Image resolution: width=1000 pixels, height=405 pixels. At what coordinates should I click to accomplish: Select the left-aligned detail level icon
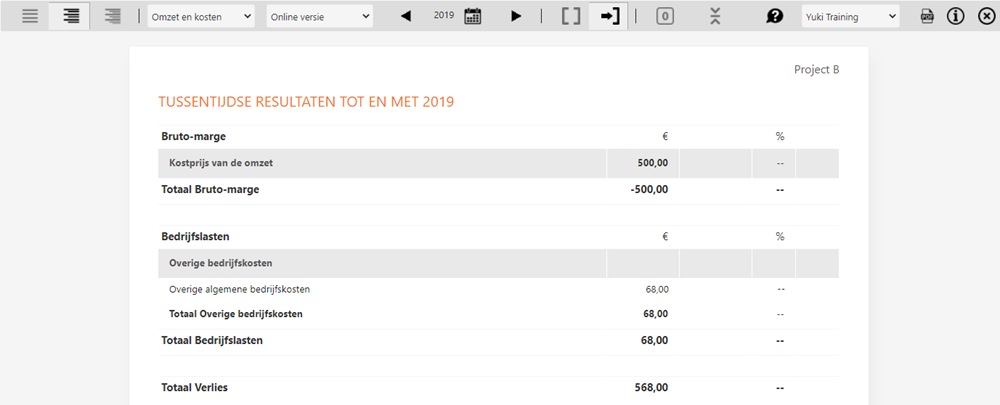(x=30, y=16)
